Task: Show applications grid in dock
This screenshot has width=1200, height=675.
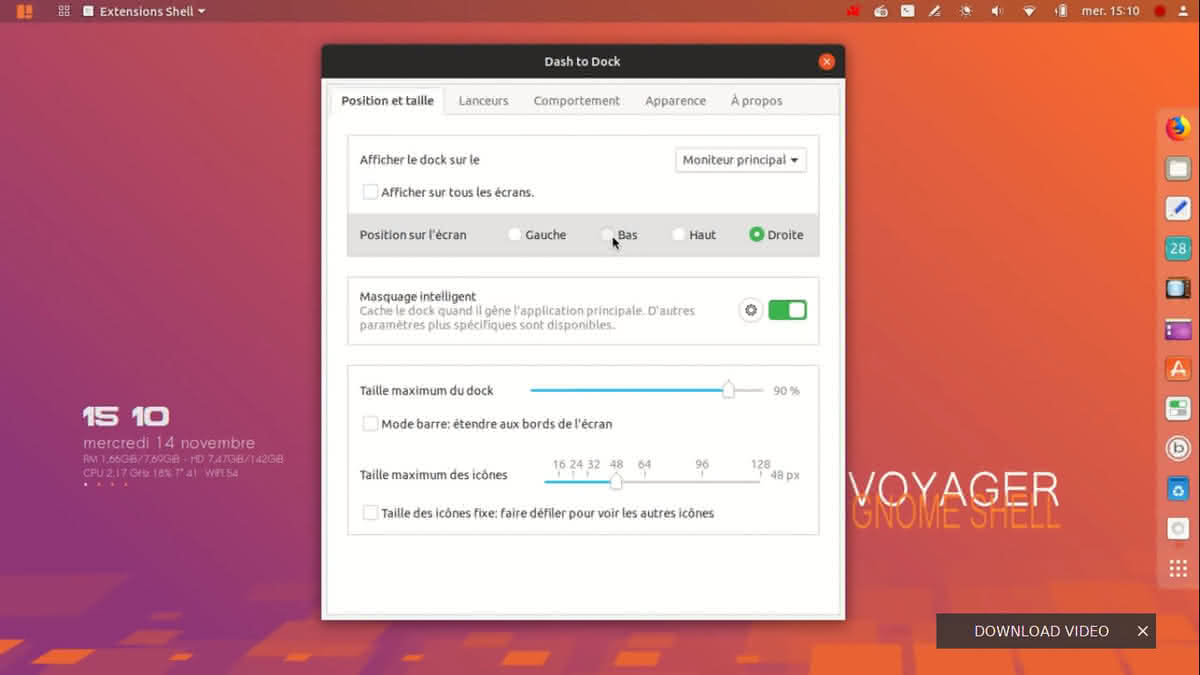Action: (1178, 569)
